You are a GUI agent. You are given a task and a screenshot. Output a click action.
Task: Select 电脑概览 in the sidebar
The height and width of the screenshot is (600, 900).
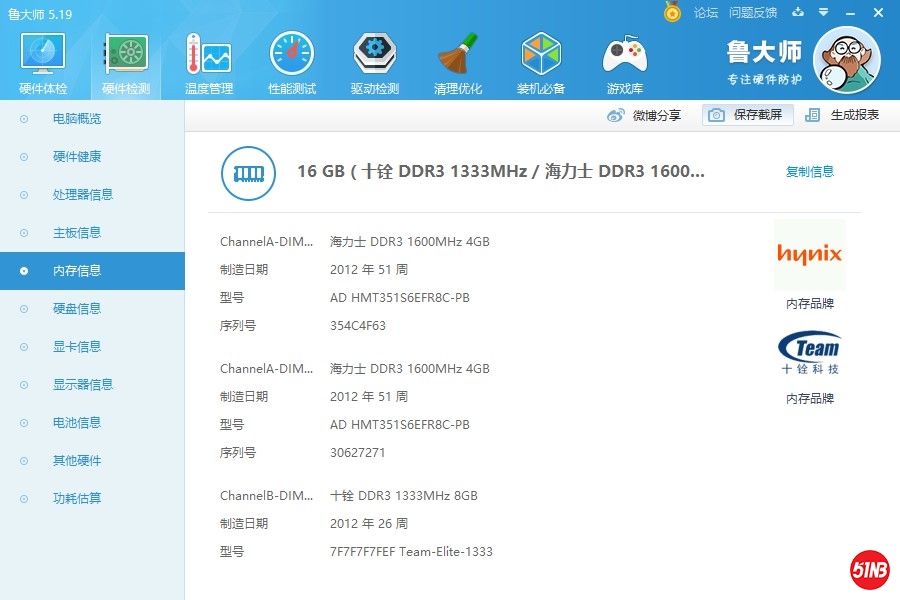pyautogui.click(x=77, y=119)
